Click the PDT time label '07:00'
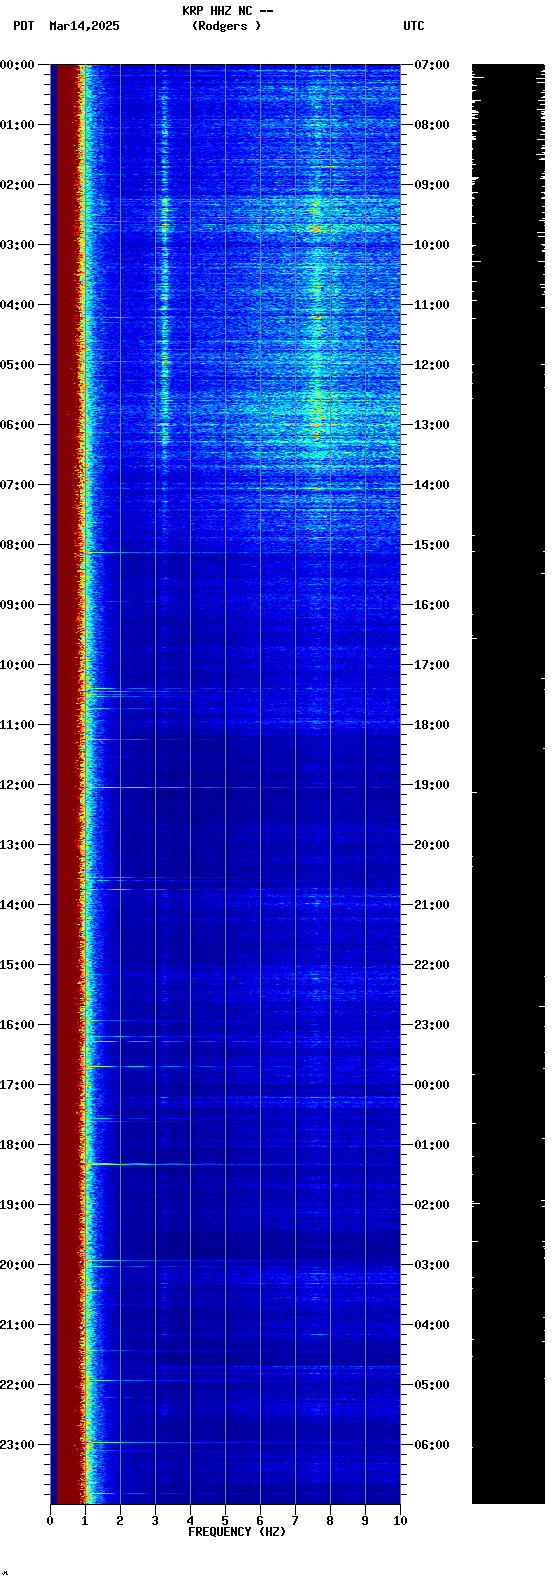The height and width of the screenshot is (1584, 552). [17, 485]
